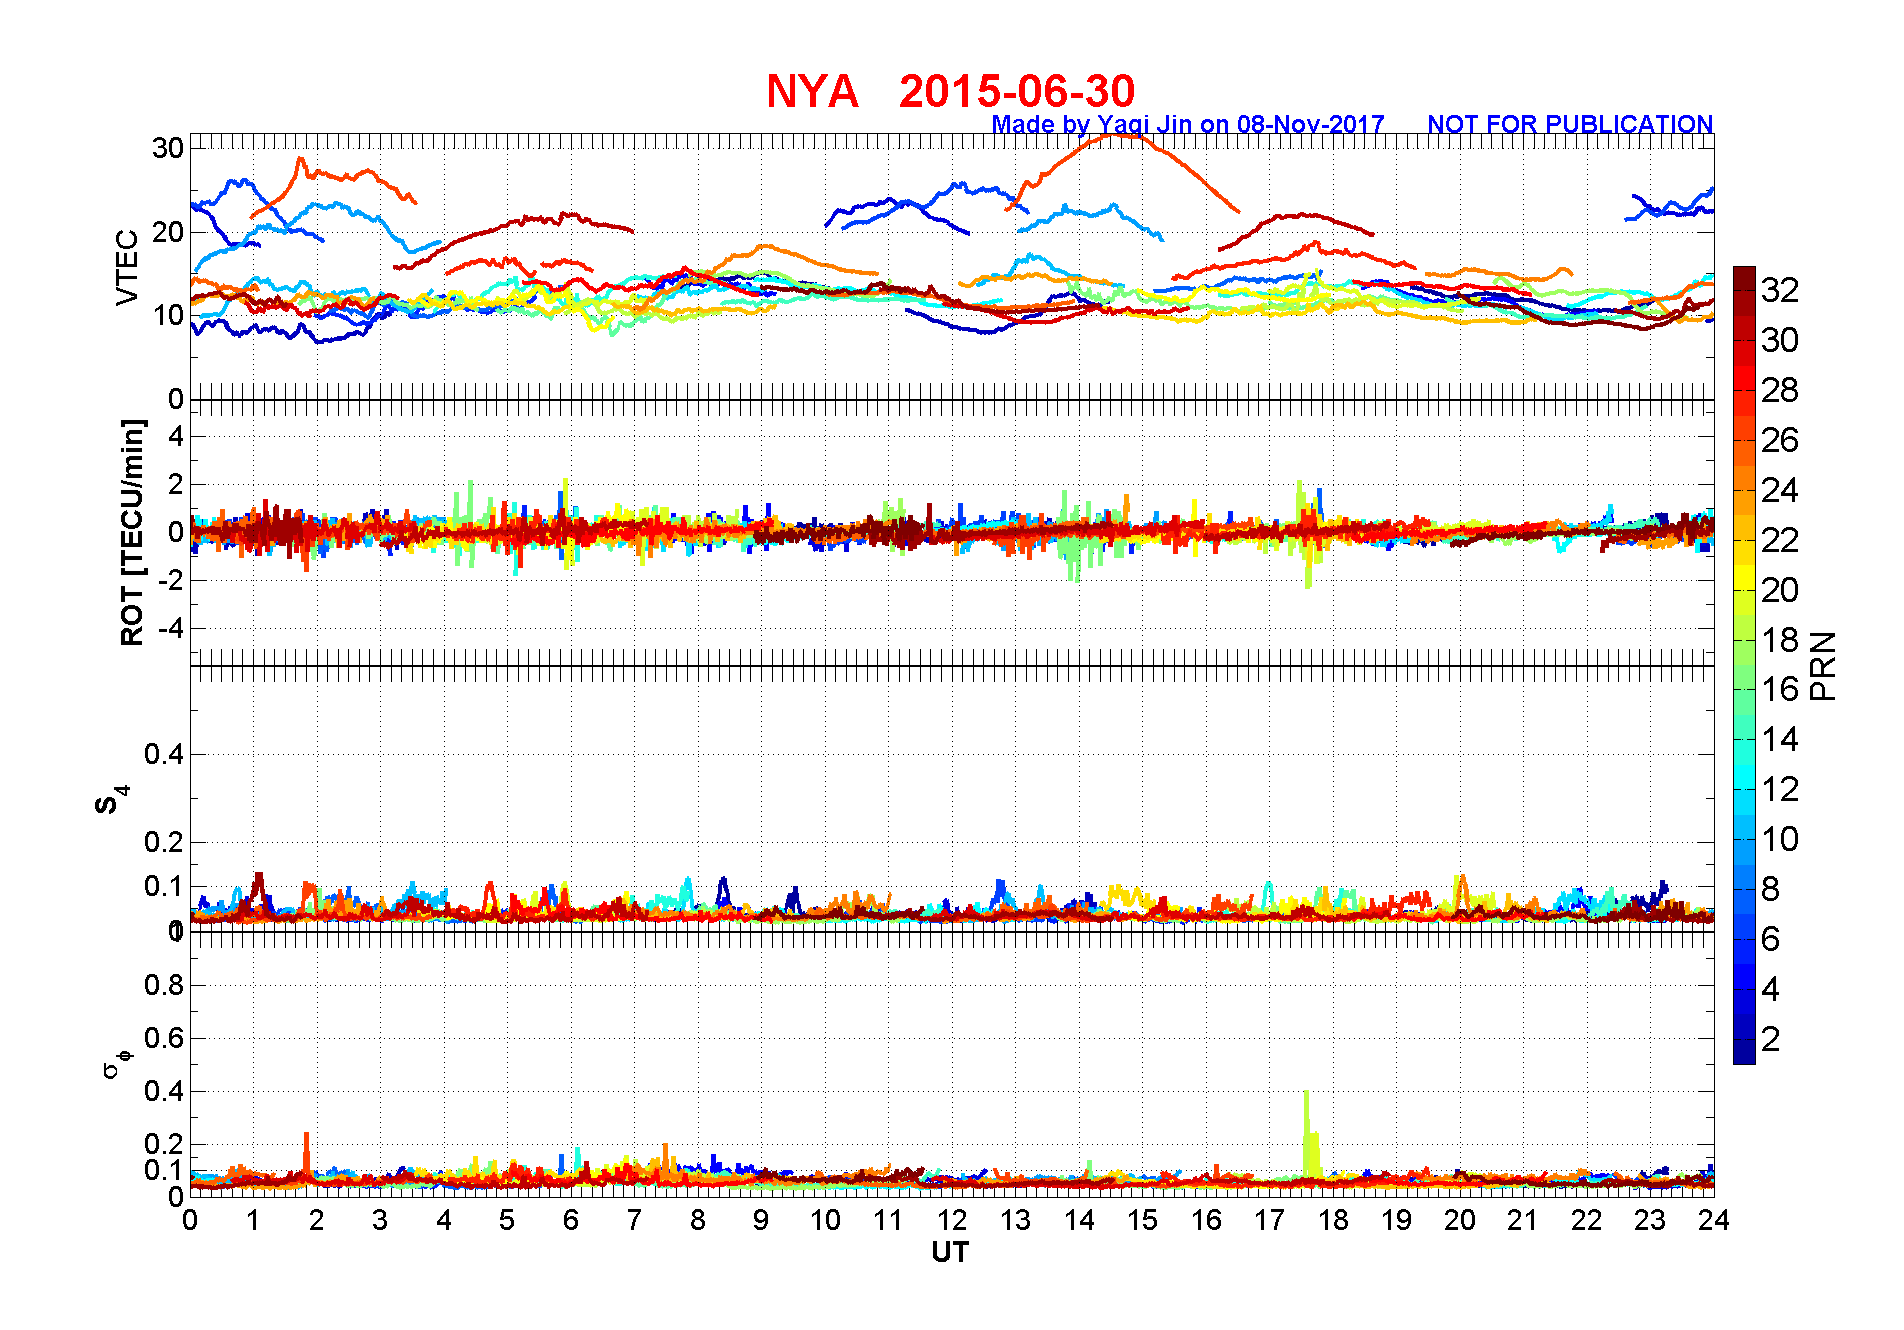Select the "26" tick label on the PRN colorbar

pos(1780,440)
